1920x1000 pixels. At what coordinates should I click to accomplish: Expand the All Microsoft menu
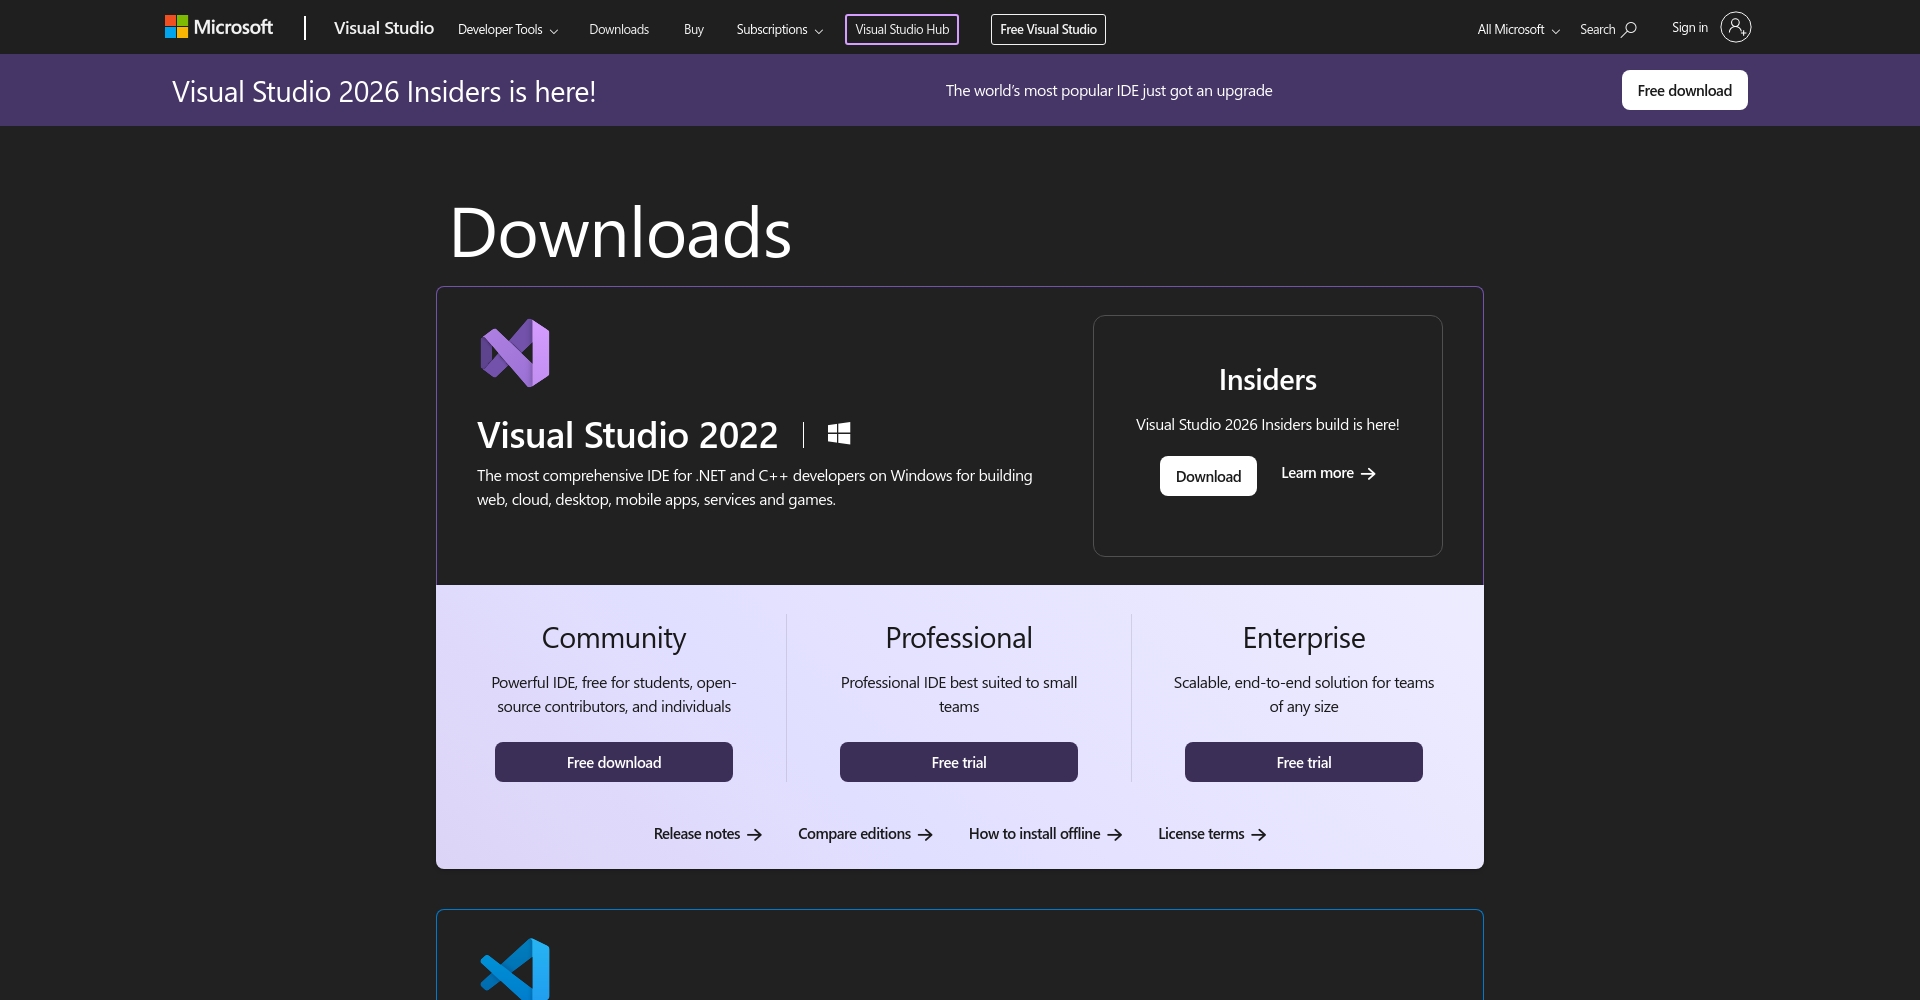click(1515, 29)
